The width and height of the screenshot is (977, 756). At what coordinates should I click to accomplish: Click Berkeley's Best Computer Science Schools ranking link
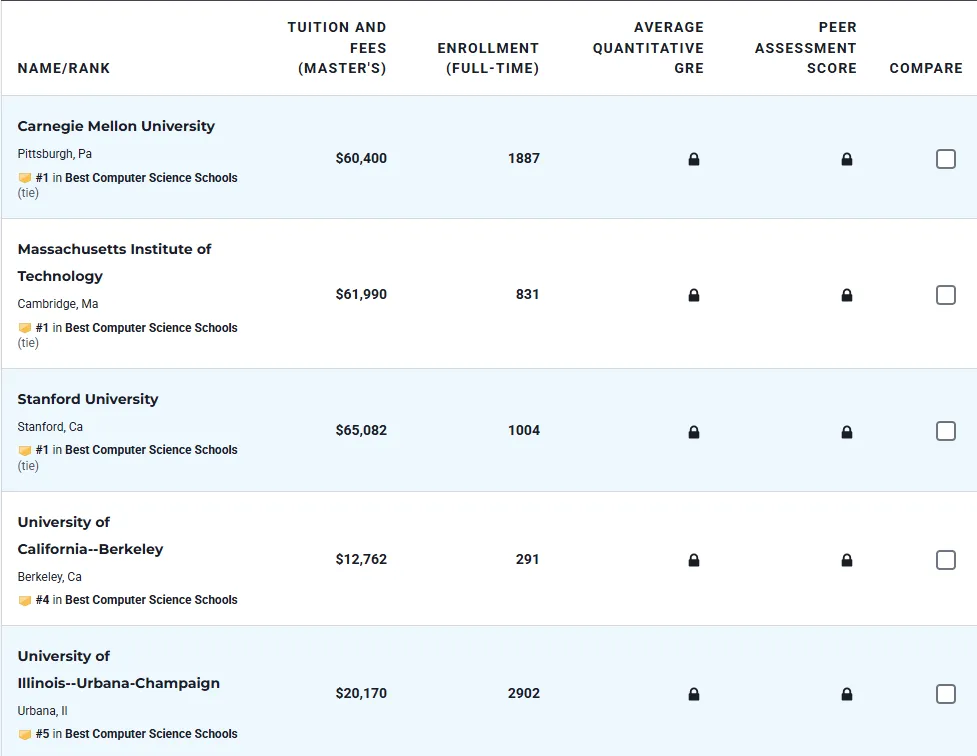pyautogui.click(x=151, y=600)
